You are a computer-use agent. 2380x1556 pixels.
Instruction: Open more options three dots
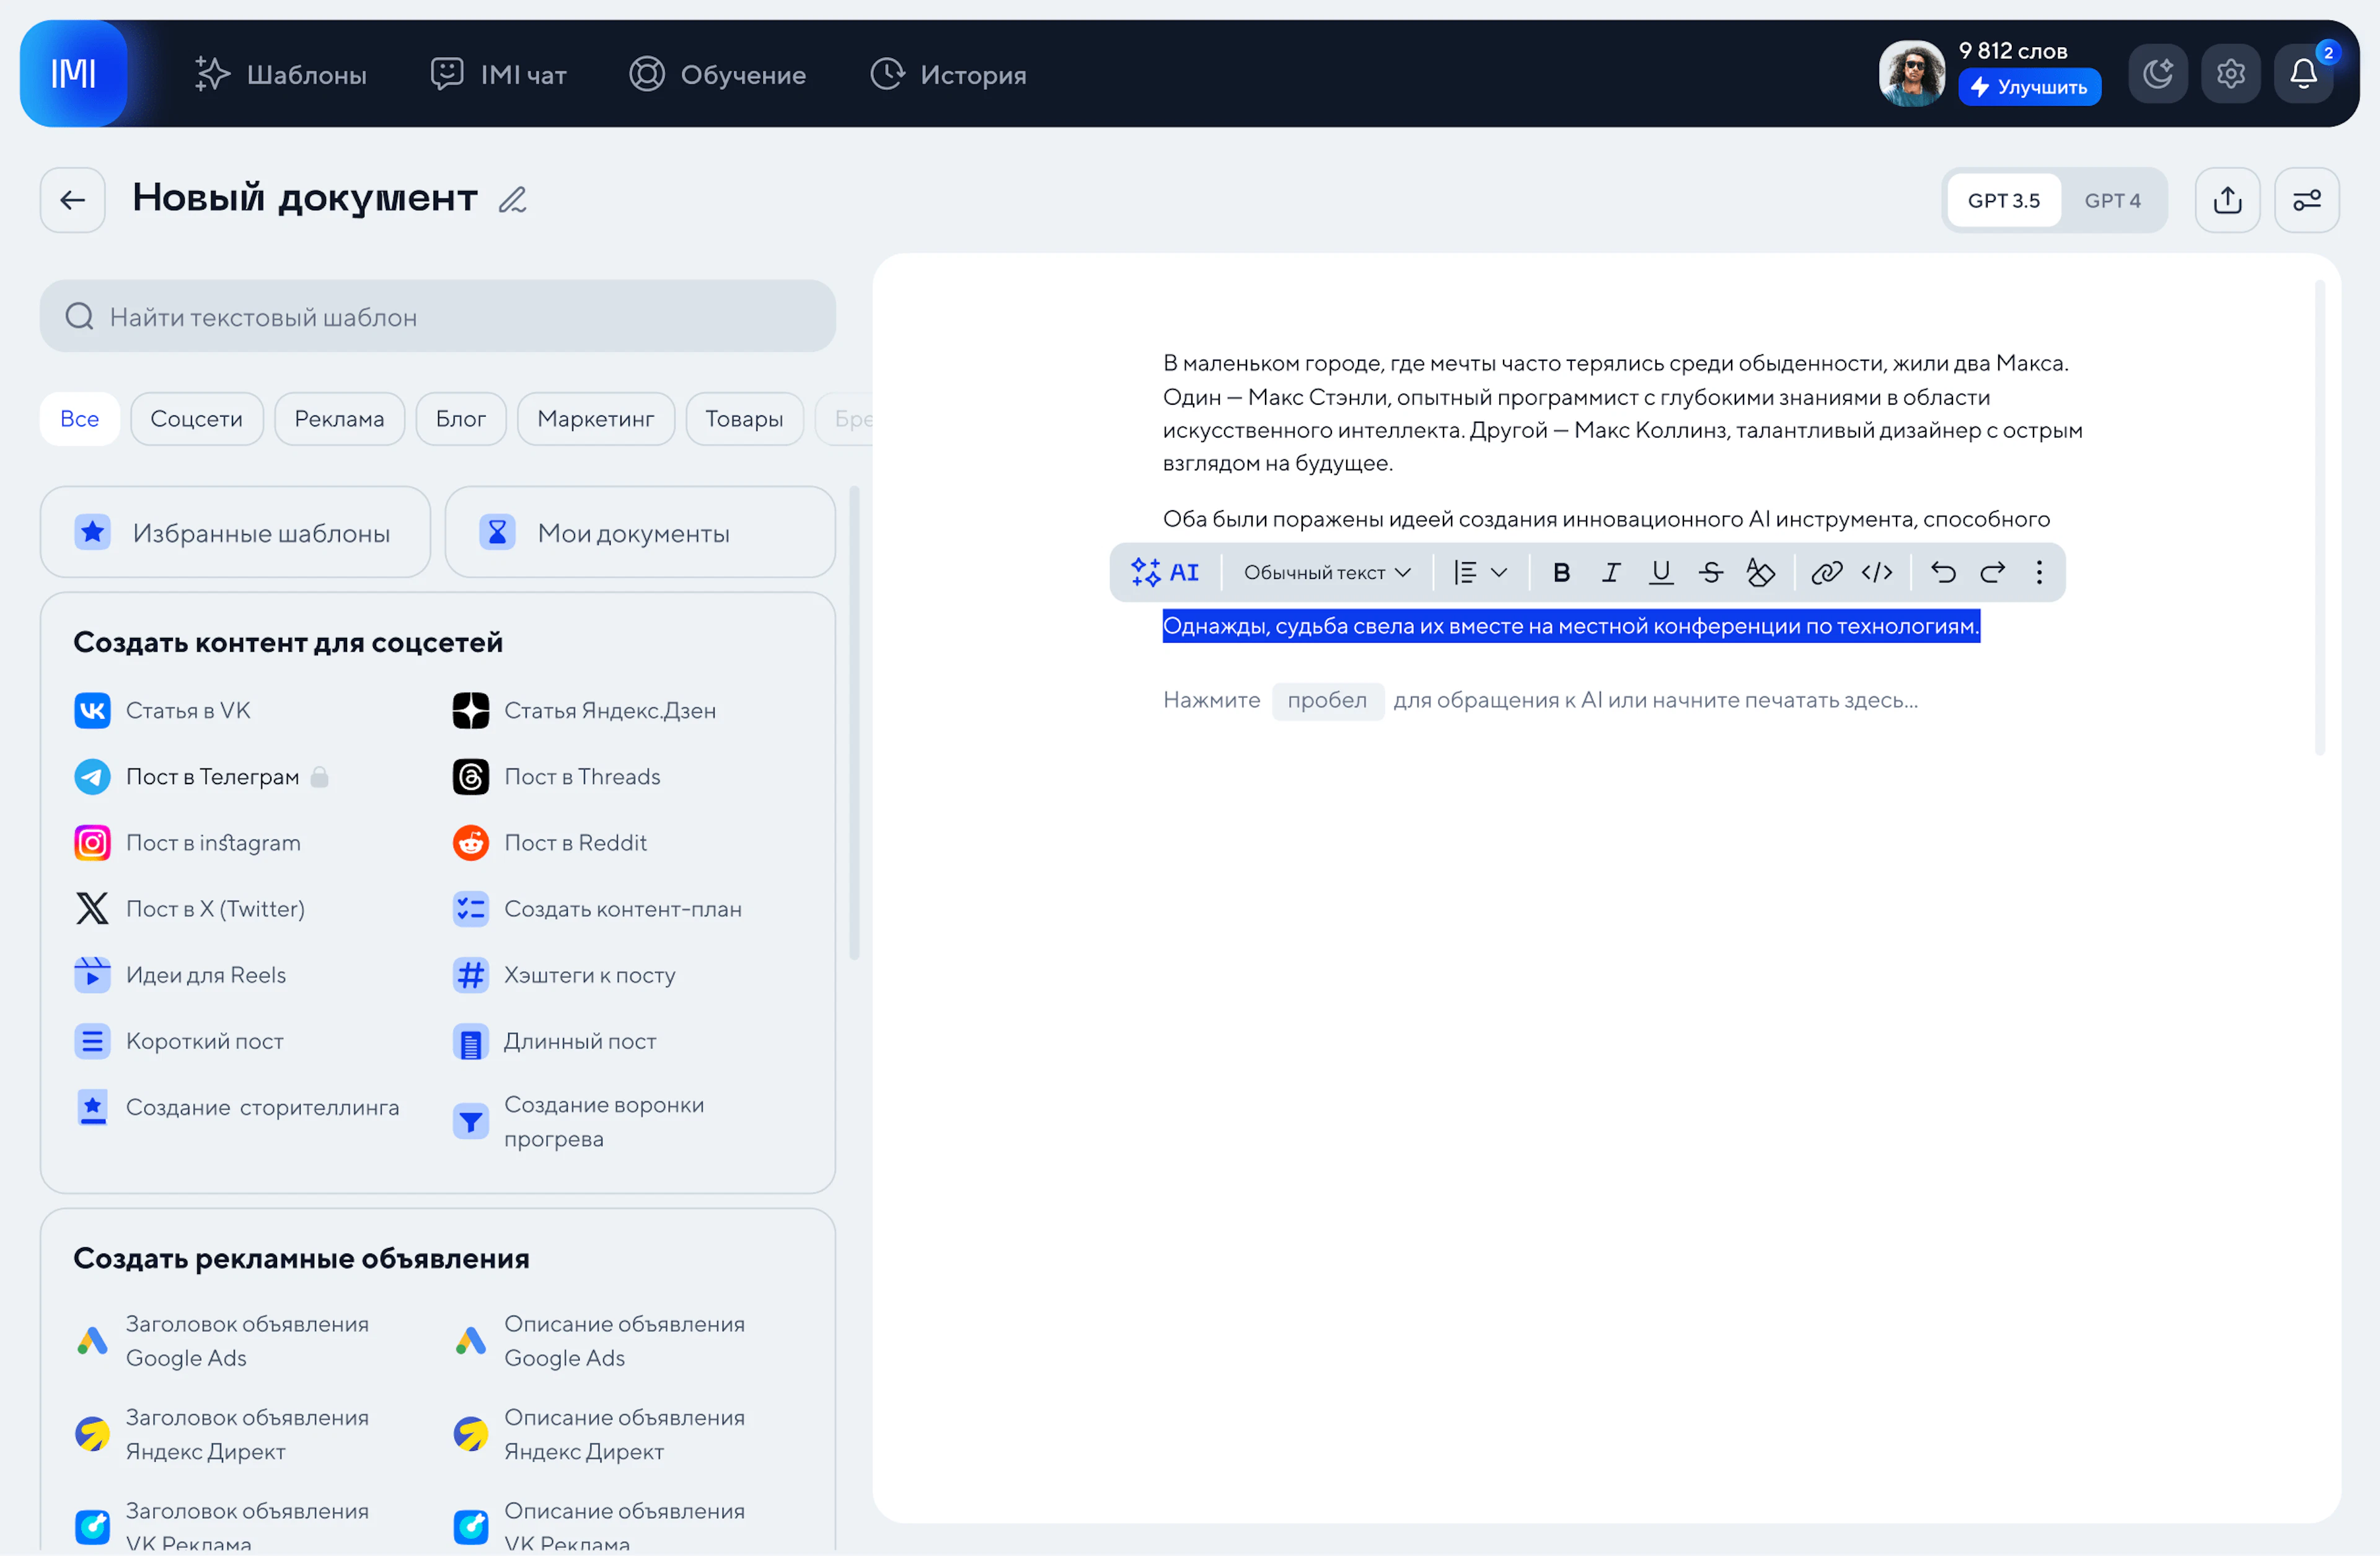pyautogui.click(x=2039, y=572)
